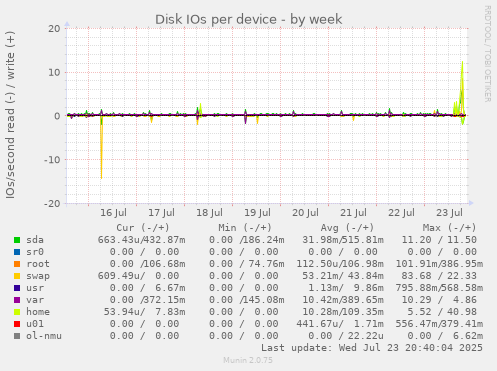
Task: Click the orange root legend swatch
Action: click(17, 264)
